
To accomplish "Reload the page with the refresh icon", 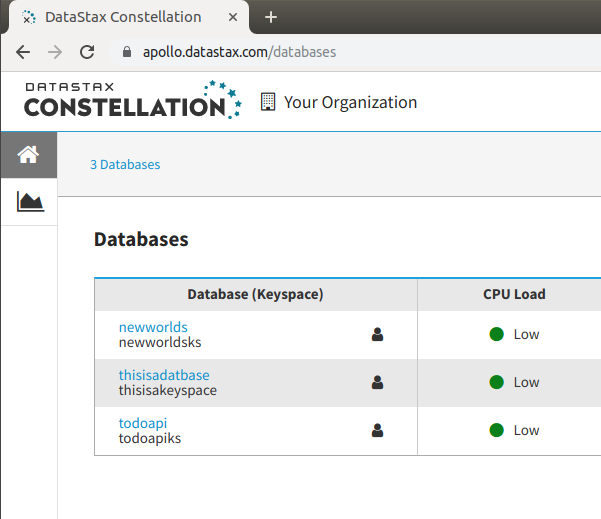I will point(87,52).
